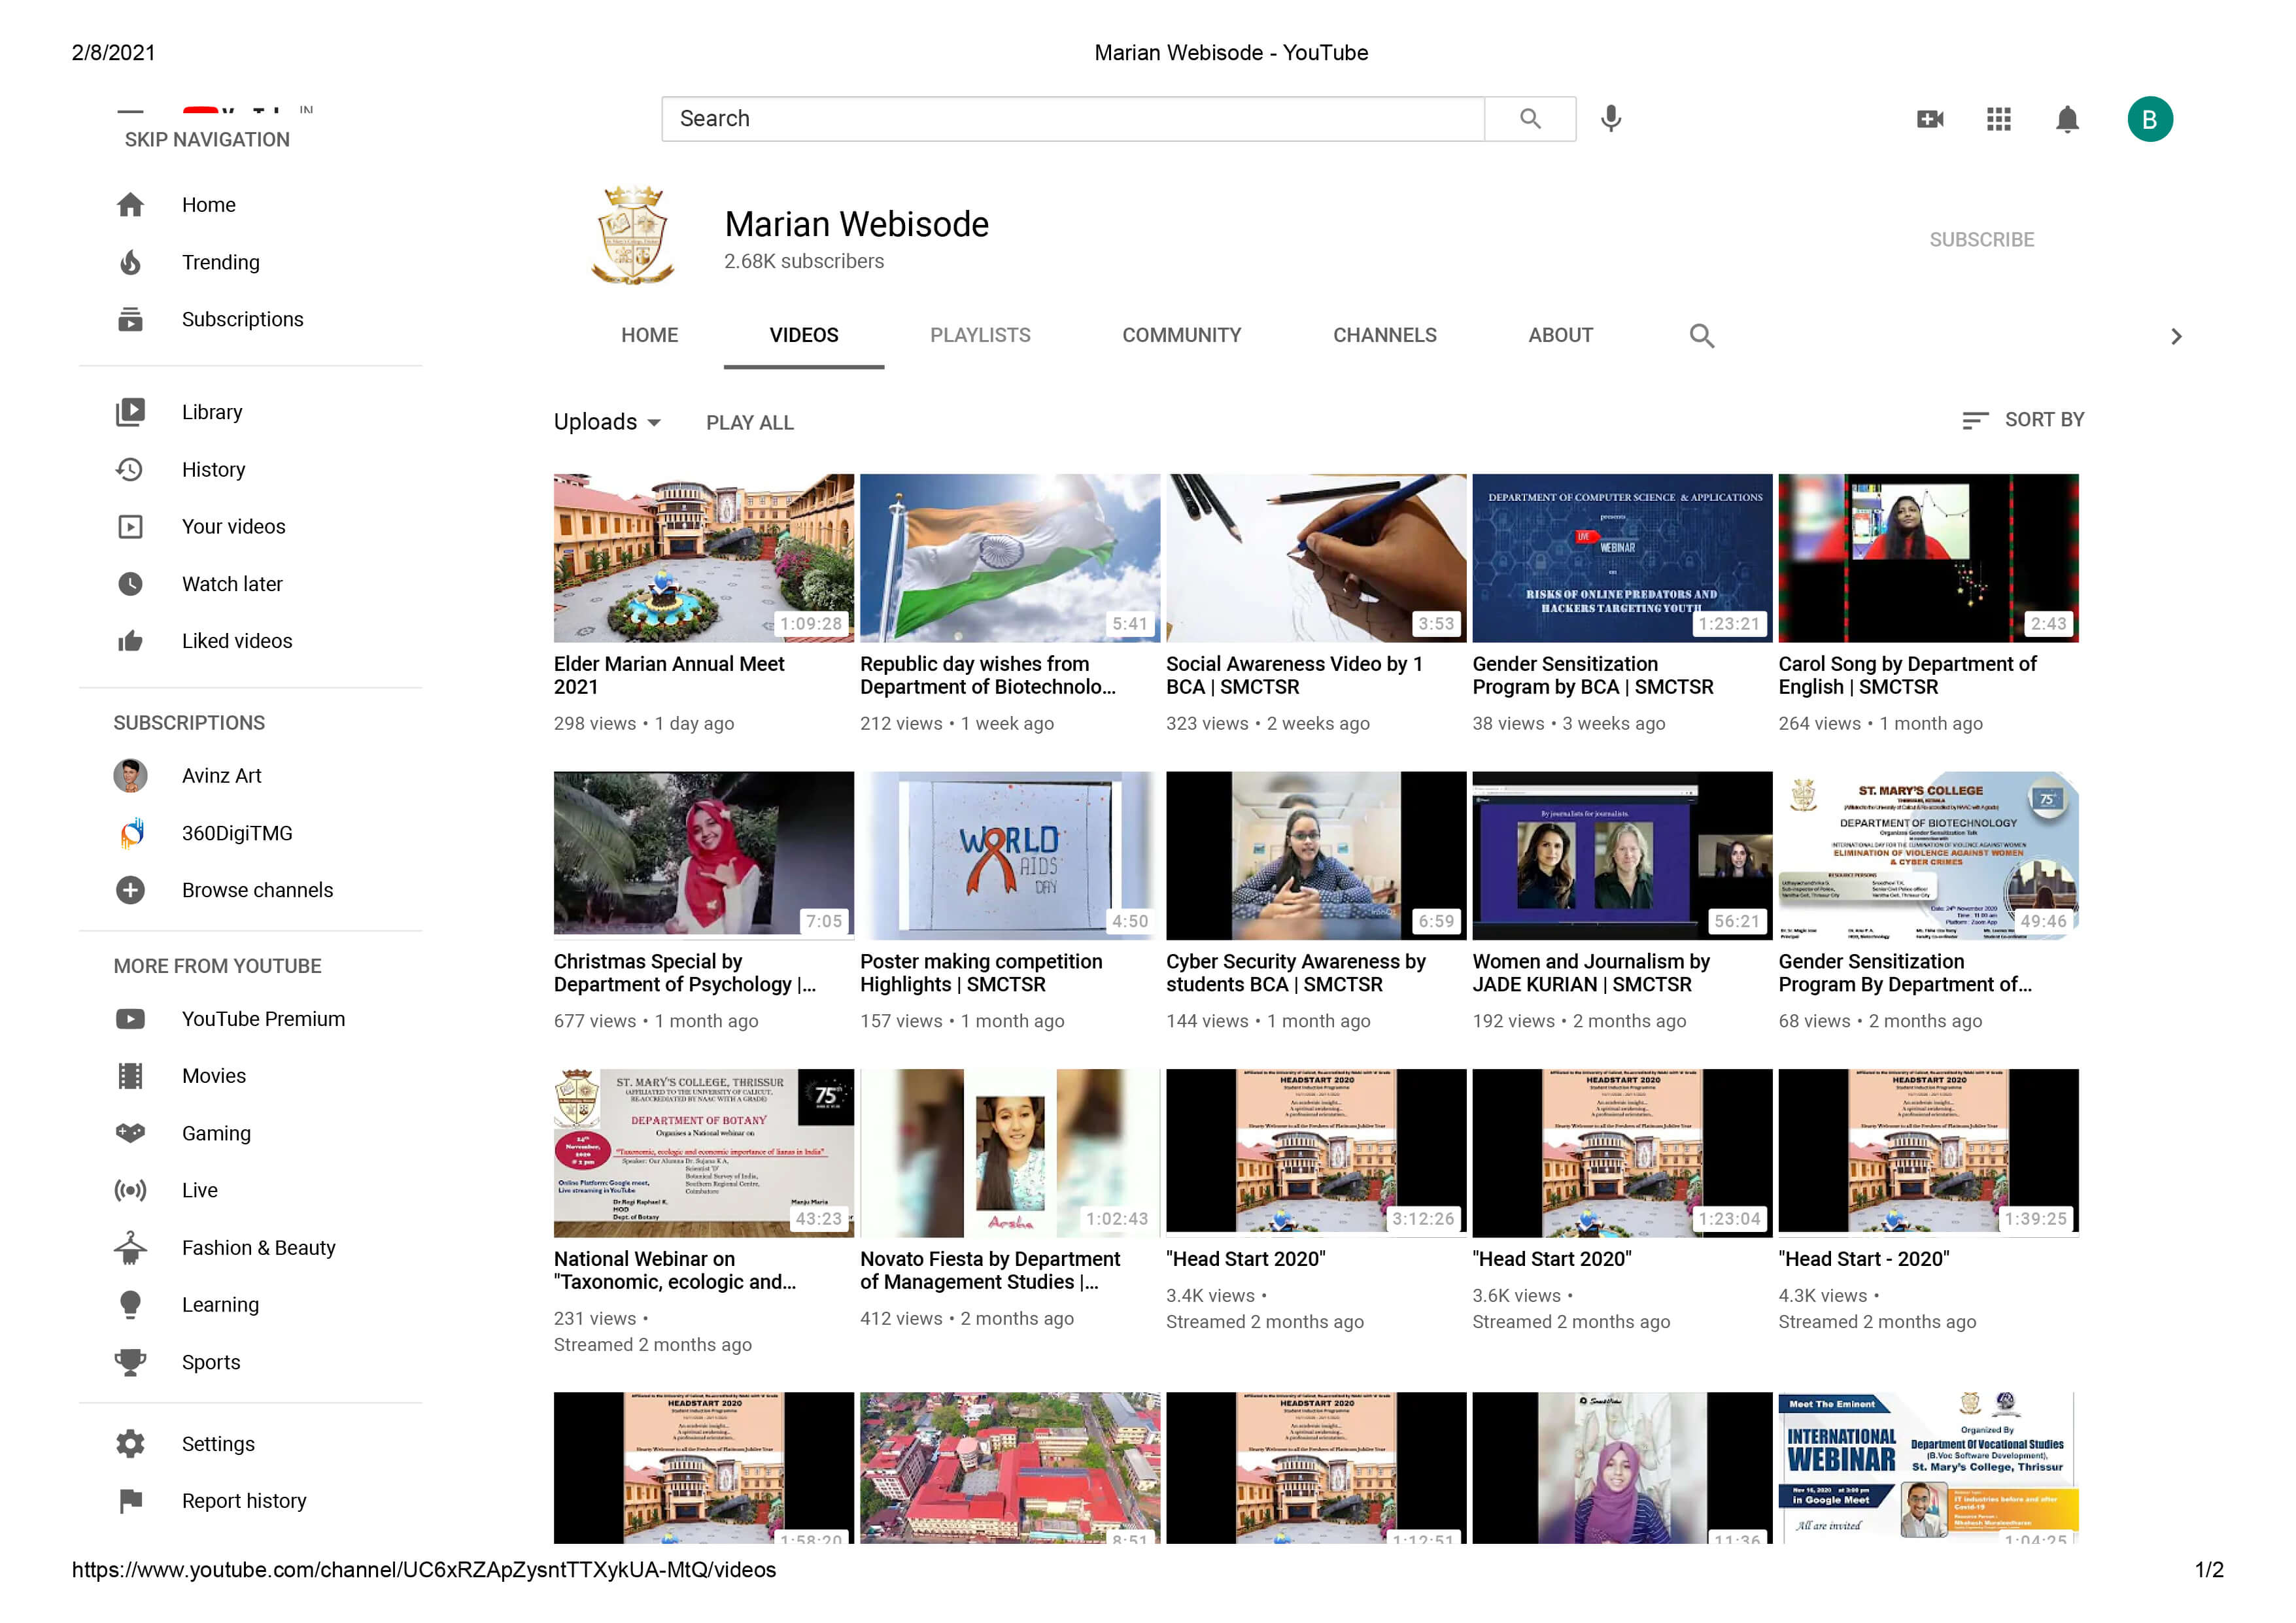2296x1623 pixels.
Task: Click Gender Sensitization Program by BCA title
Action: (x=1592, y=675)
